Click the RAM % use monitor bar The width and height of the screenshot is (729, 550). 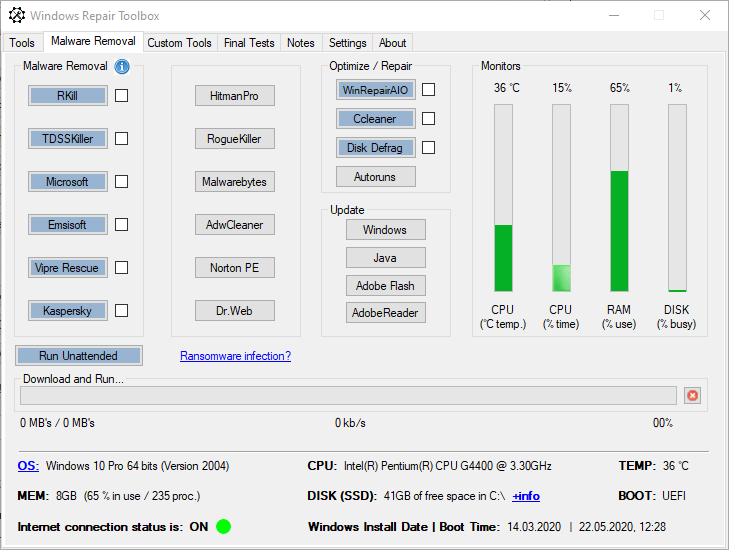pos(619,198)
